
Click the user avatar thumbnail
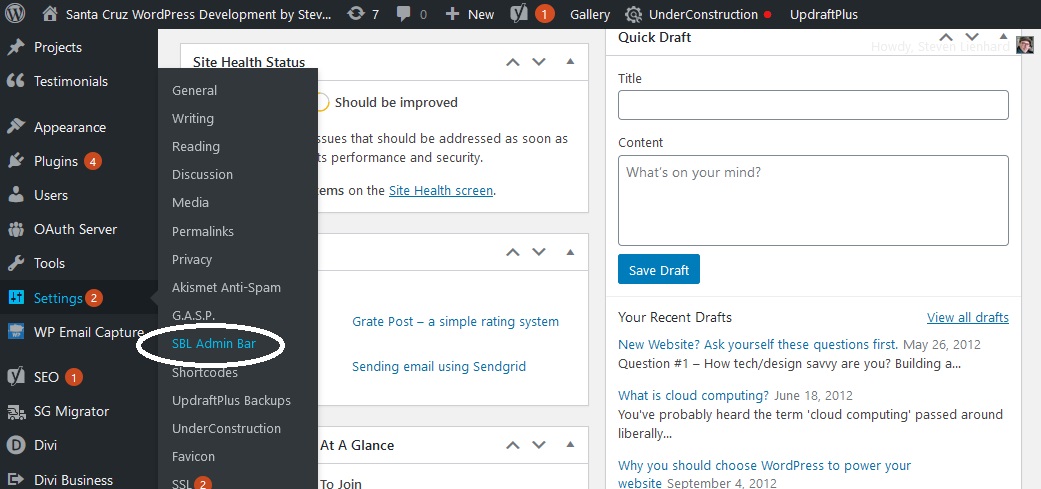(x=1025, y=46)
